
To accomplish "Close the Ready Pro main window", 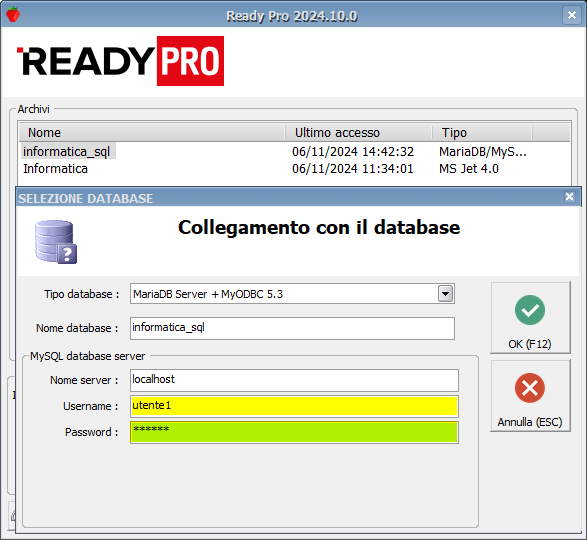I will [572, 15].
